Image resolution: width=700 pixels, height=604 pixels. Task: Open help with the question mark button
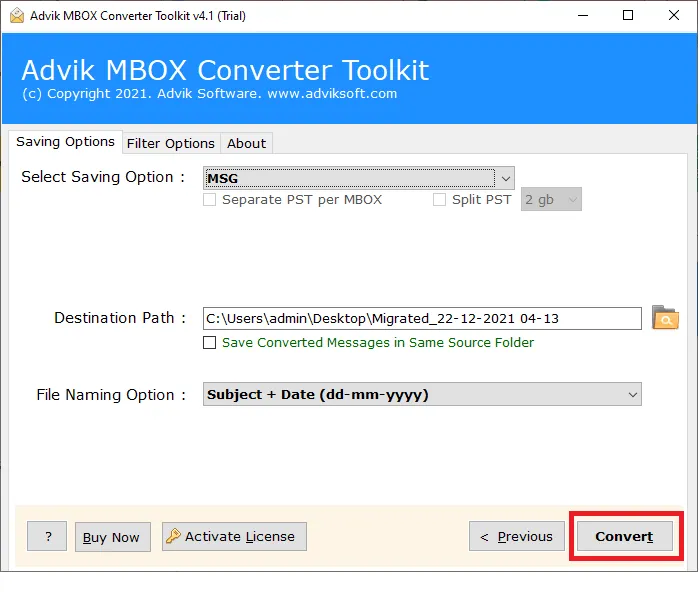click(x=47, y=536)
